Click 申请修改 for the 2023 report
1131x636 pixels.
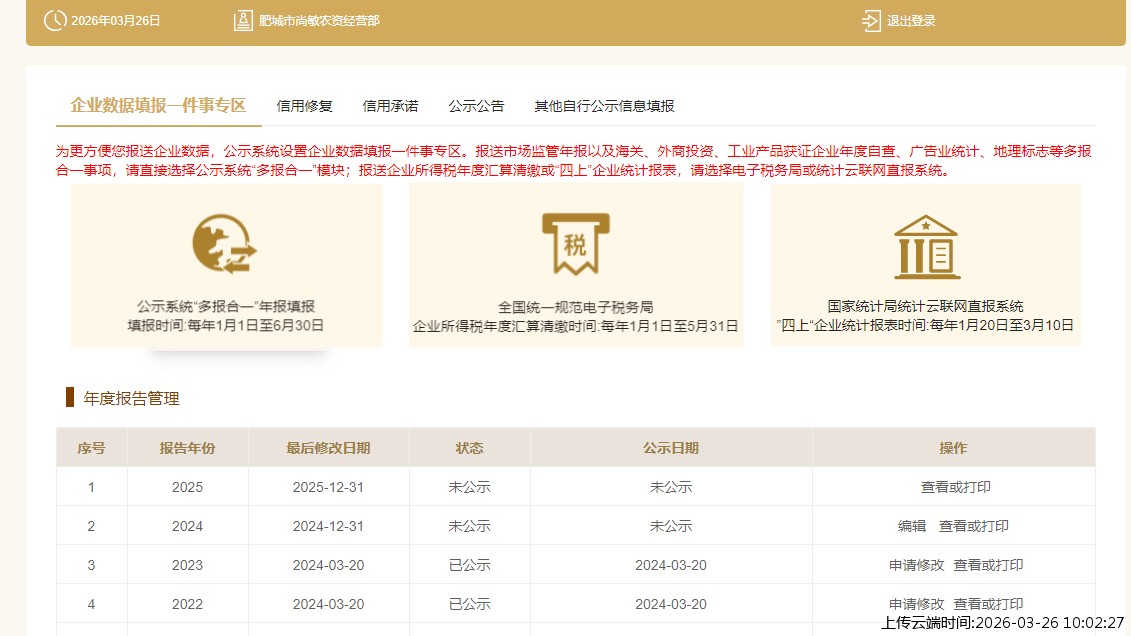click(x=916, y=565)
